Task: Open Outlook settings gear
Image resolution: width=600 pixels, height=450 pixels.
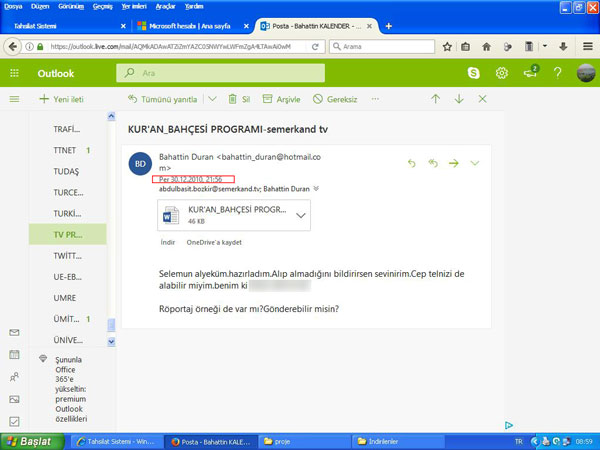Action: (x=502, y=73)
